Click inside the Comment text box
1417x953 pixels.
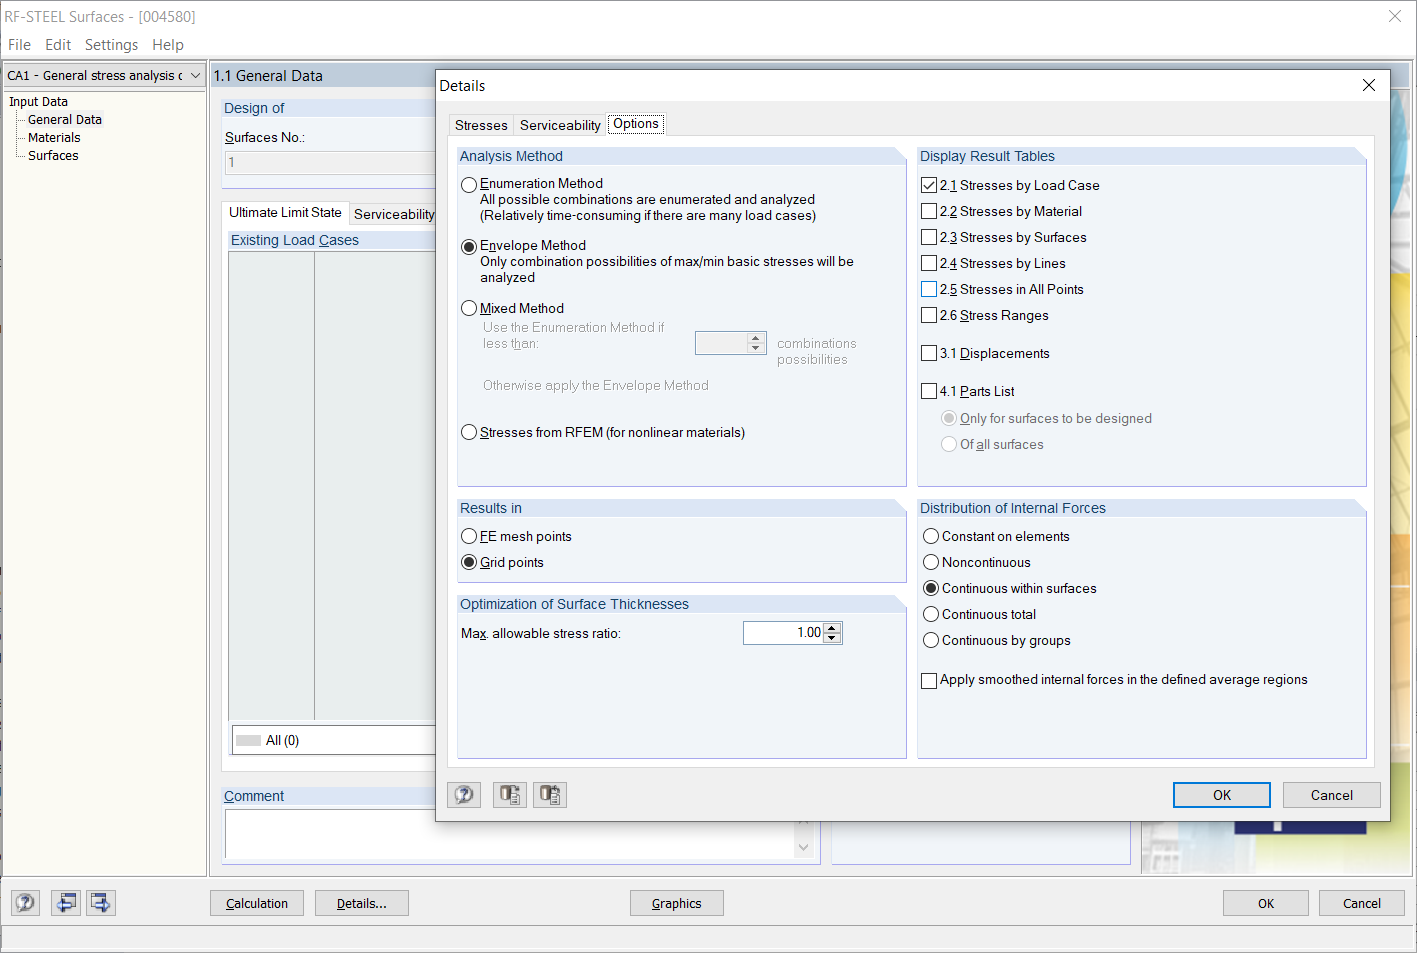(x=510, y=834)
